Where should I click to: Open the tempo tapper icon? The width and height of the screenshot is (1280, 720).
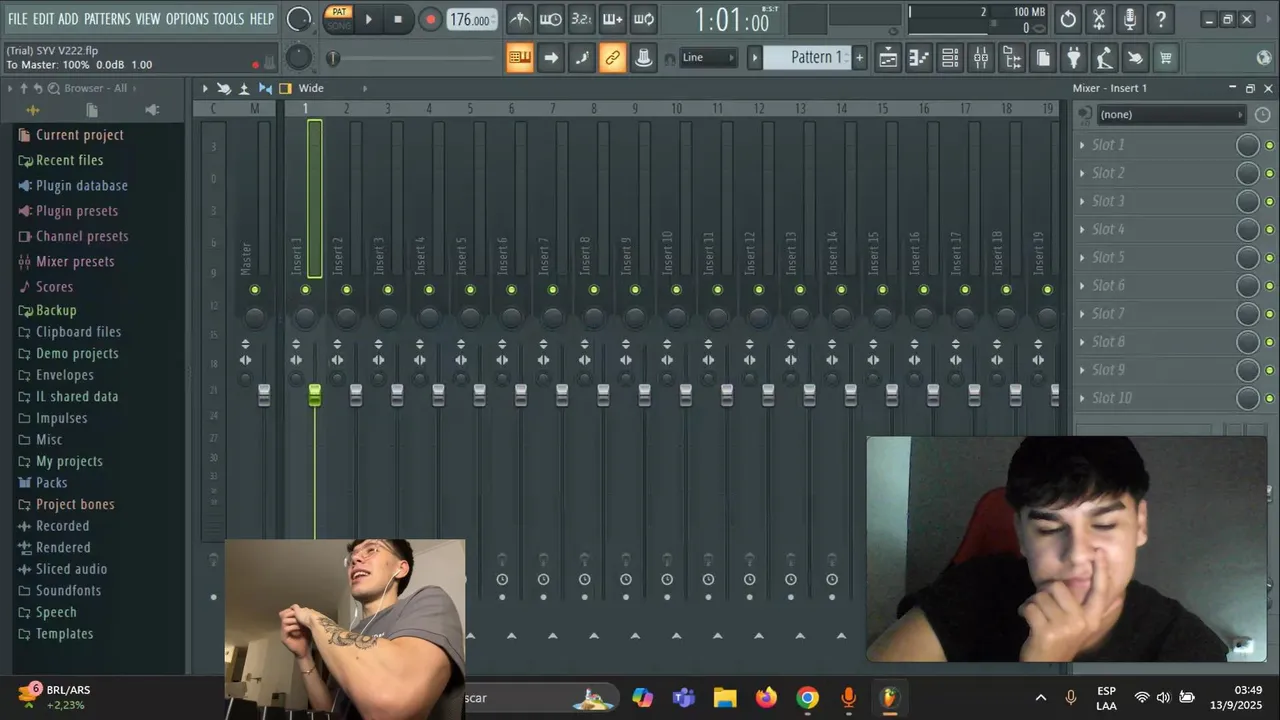click(x=1104, y=58)
